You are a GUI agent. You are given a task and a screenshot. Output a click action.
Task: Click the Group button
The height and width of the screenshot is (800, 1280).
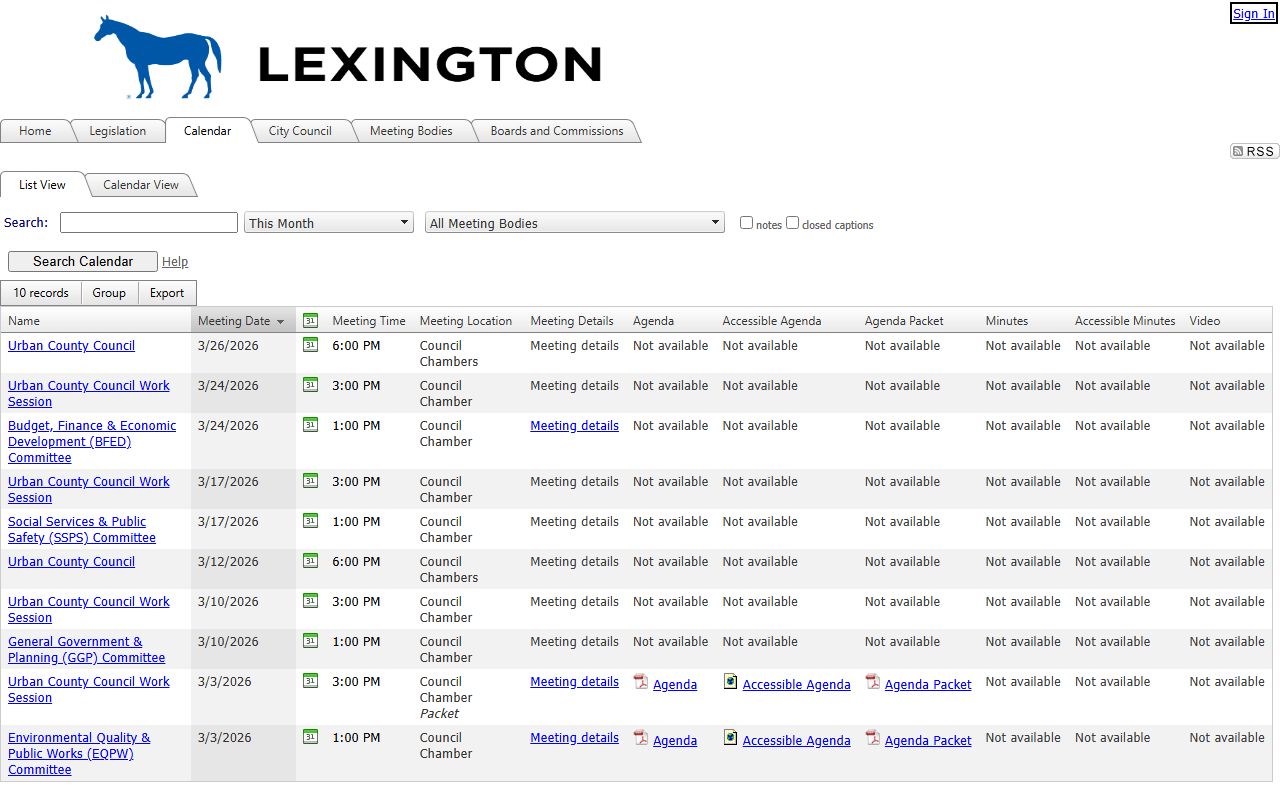[109, 293]
